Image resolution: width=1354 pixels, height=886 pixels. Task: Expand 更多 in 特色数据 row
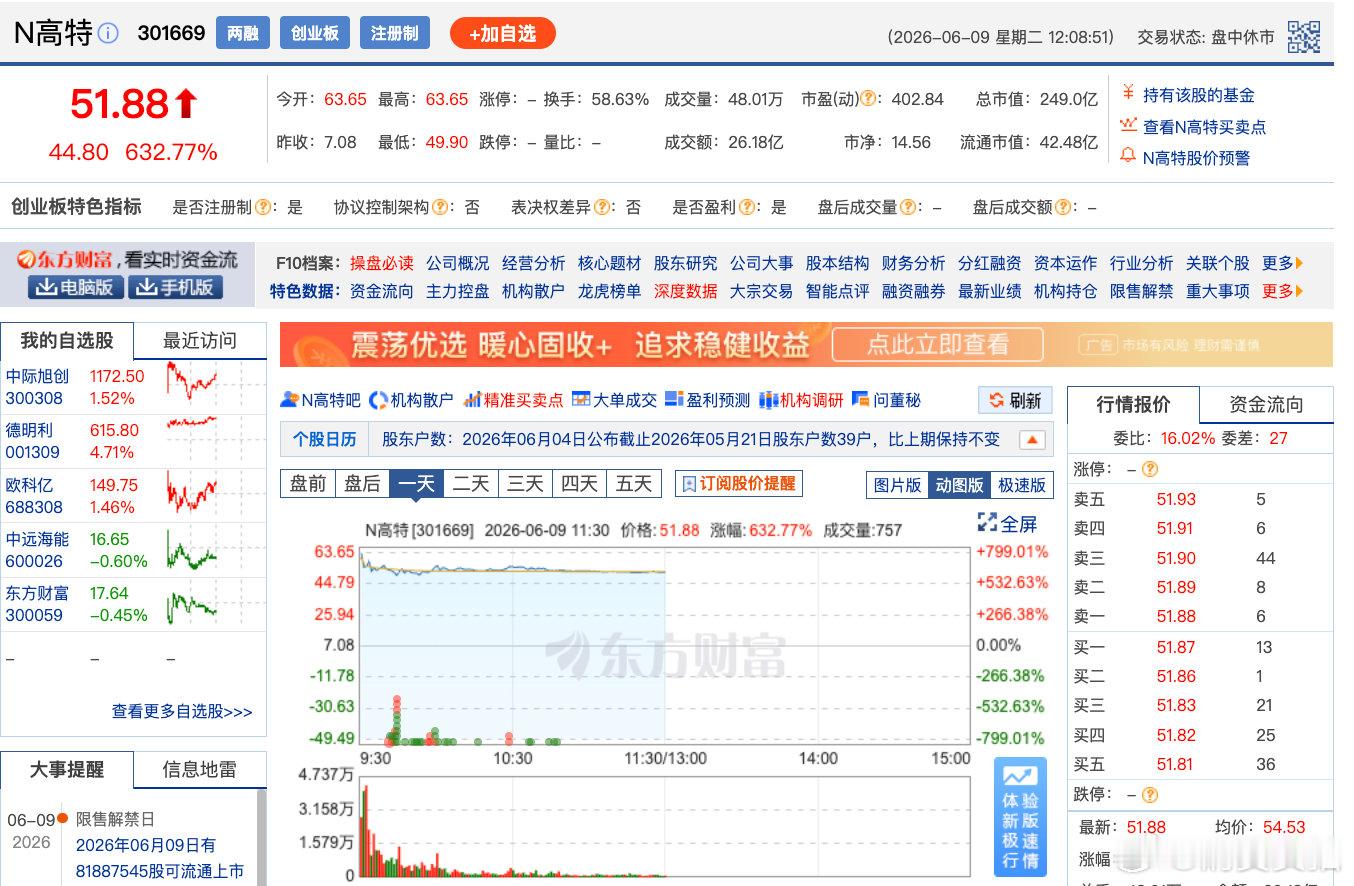point(1283,291)
